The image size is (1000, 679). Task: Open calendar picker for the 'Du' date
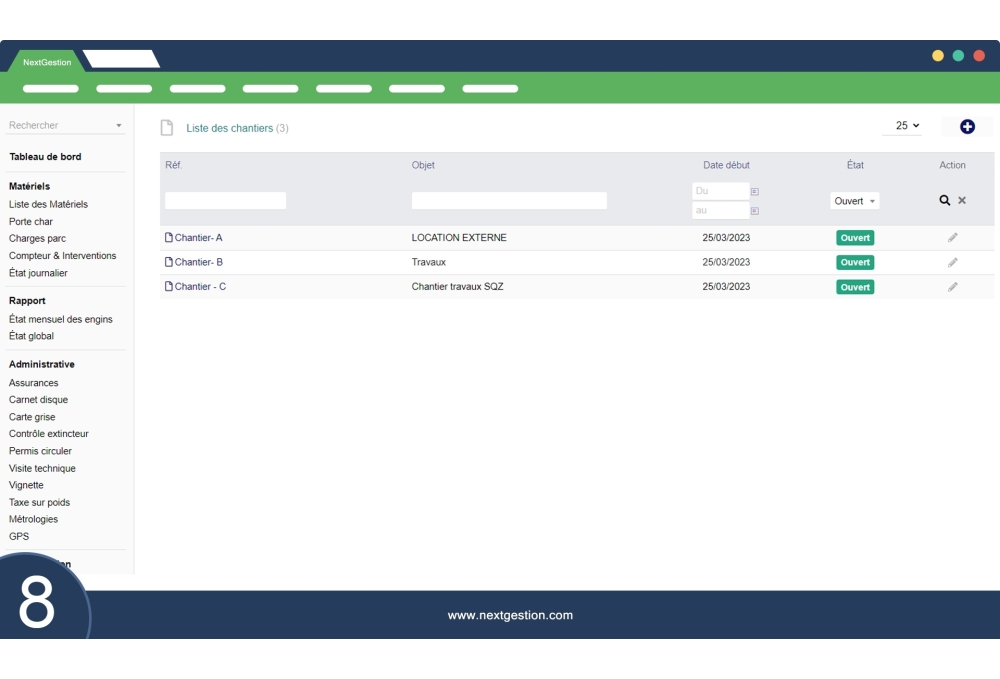point(755,191)
